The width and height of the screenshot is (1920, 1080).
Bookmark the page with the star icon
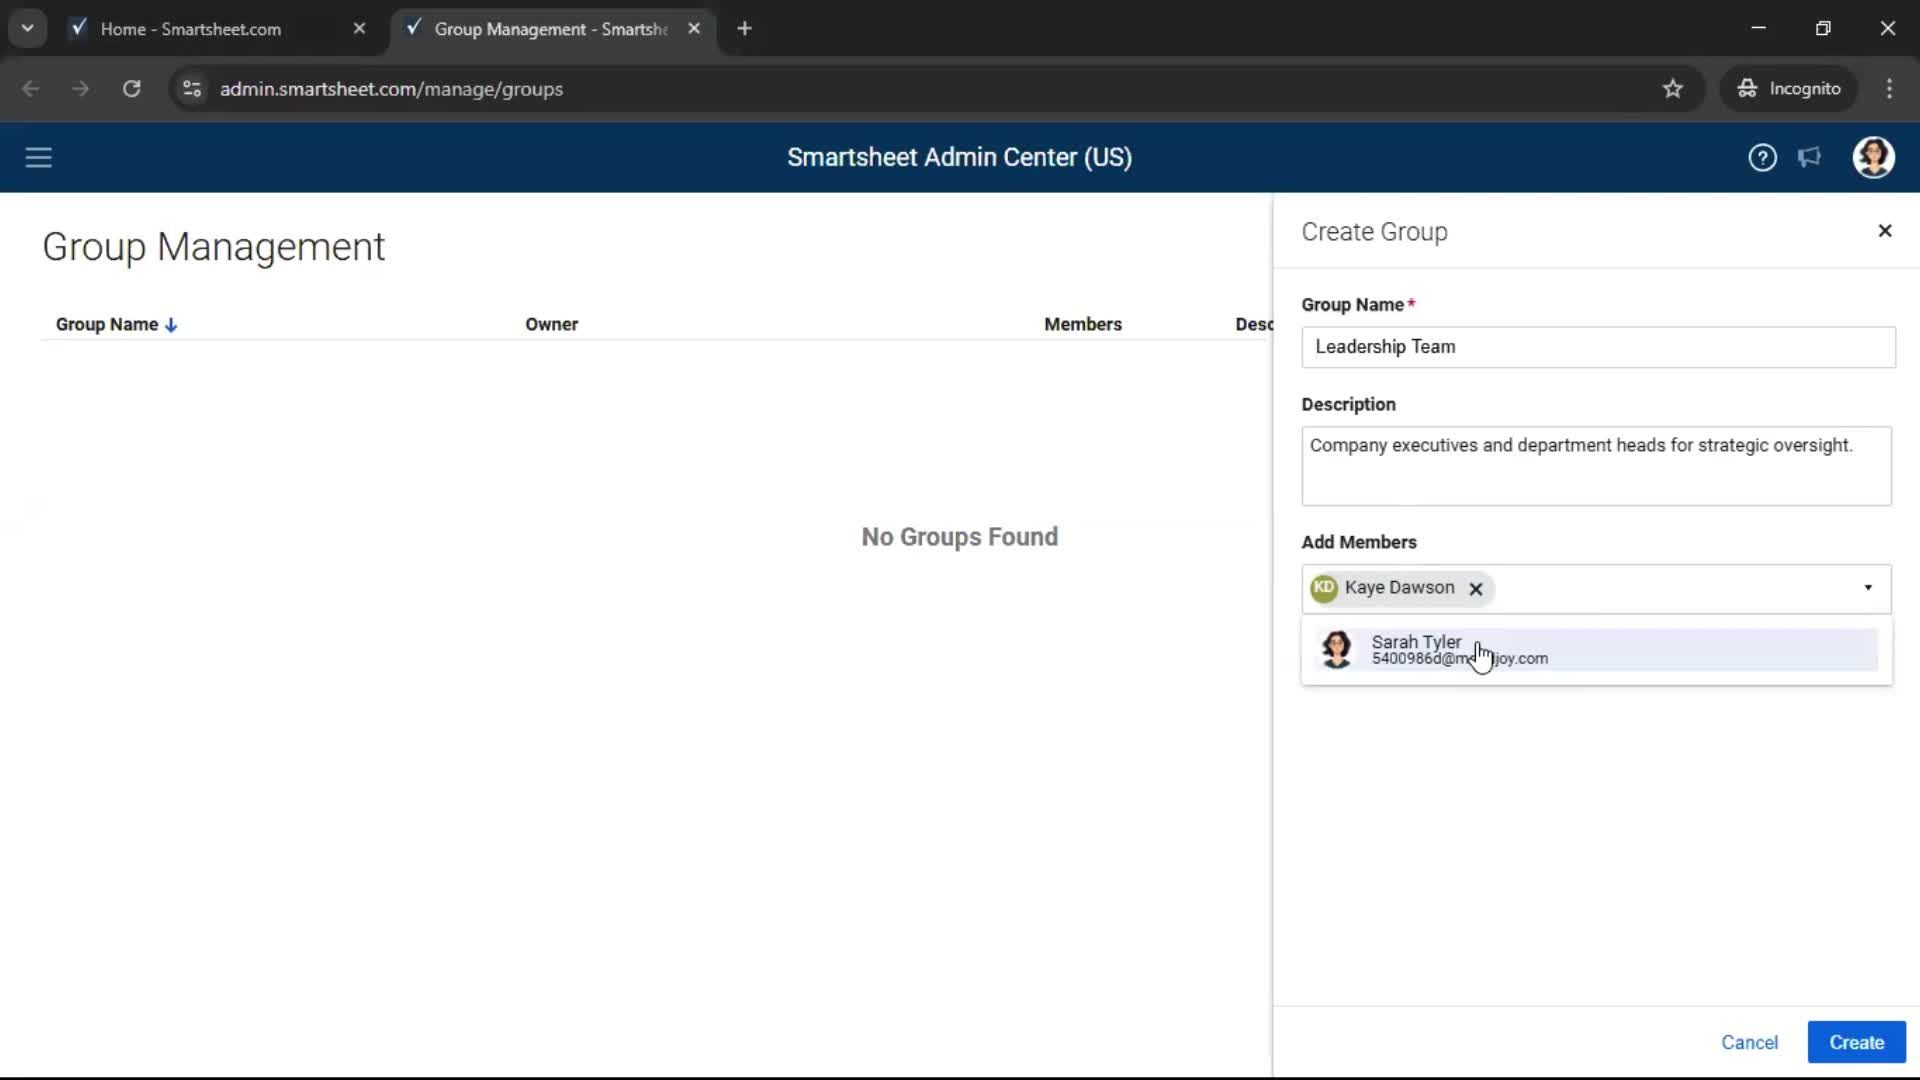point(1673,88)
